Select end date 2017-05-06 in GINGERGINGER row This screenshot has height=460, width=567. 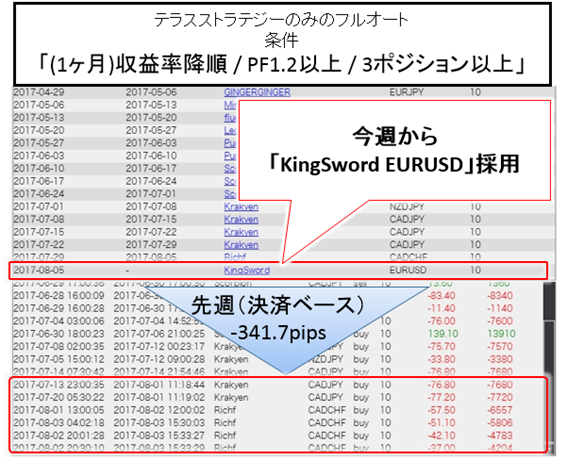coord(151,92)
